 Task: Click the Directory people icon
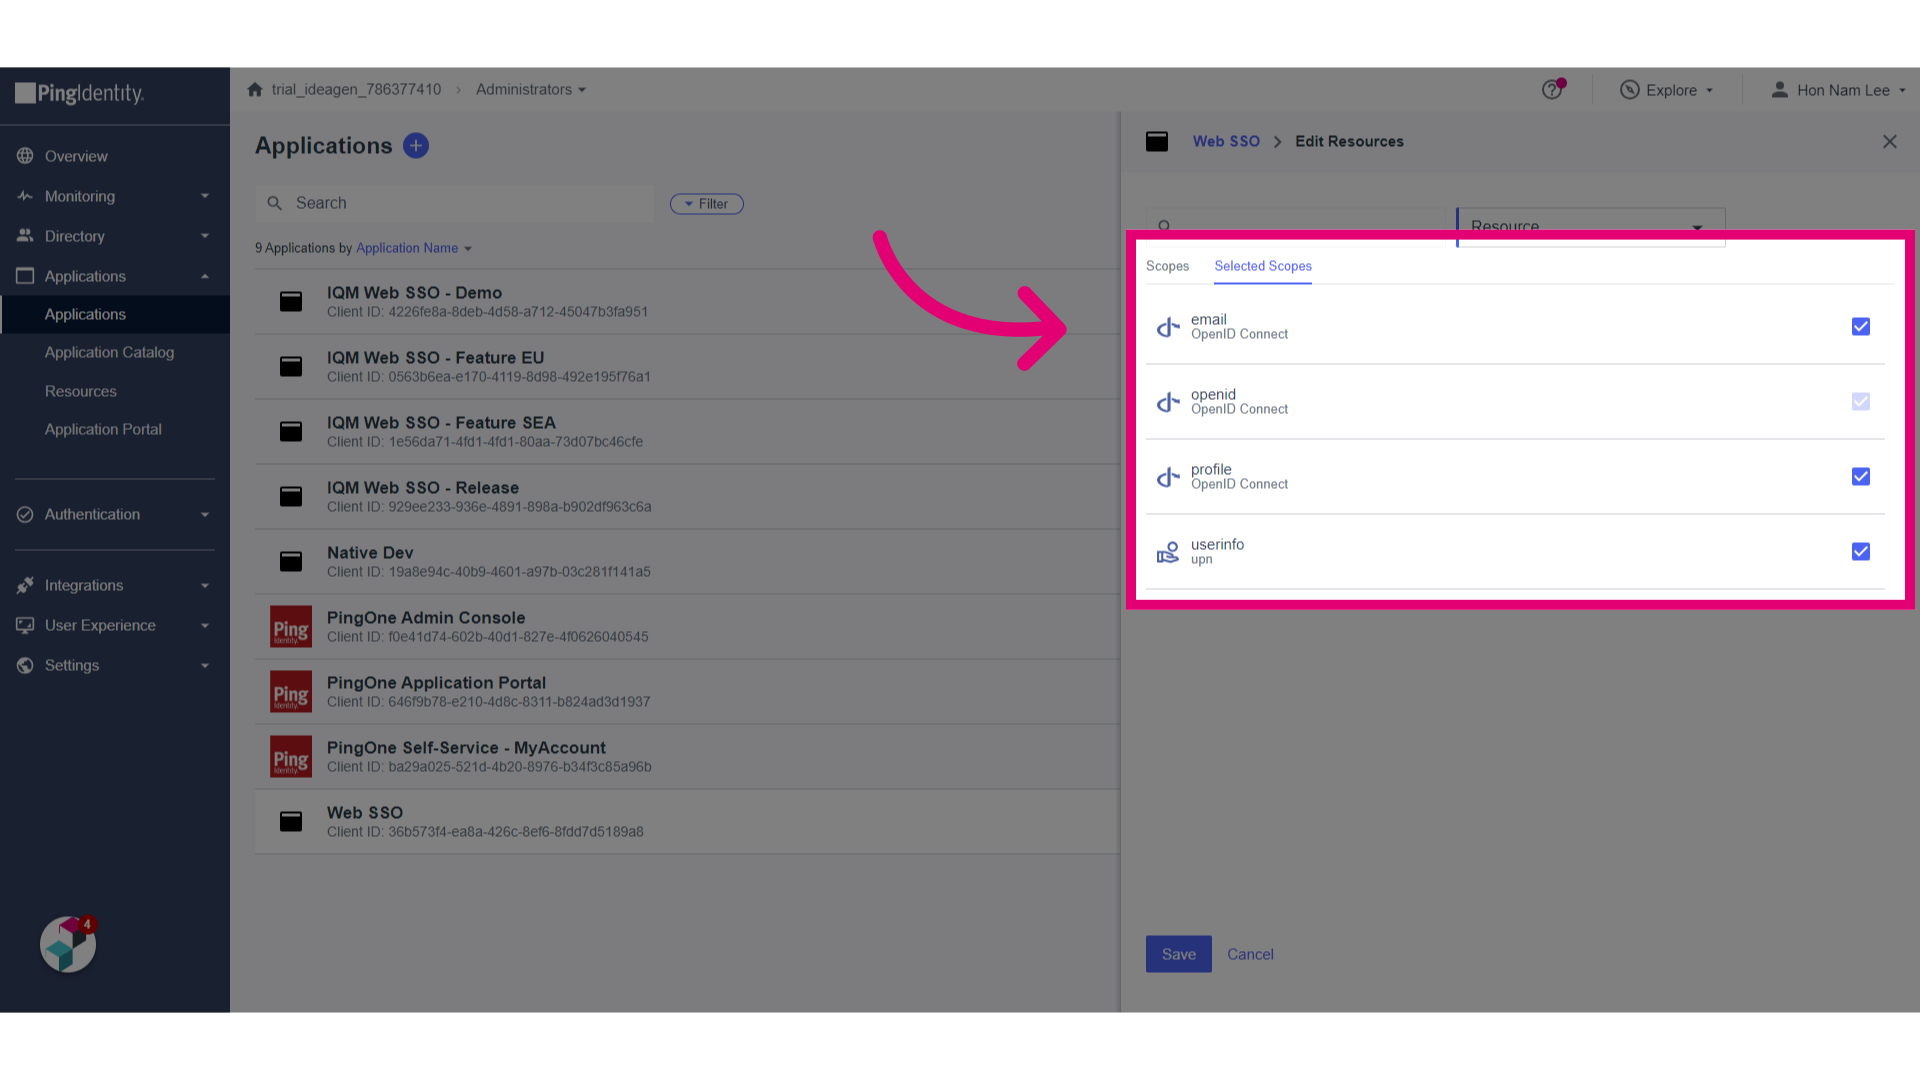25,236
